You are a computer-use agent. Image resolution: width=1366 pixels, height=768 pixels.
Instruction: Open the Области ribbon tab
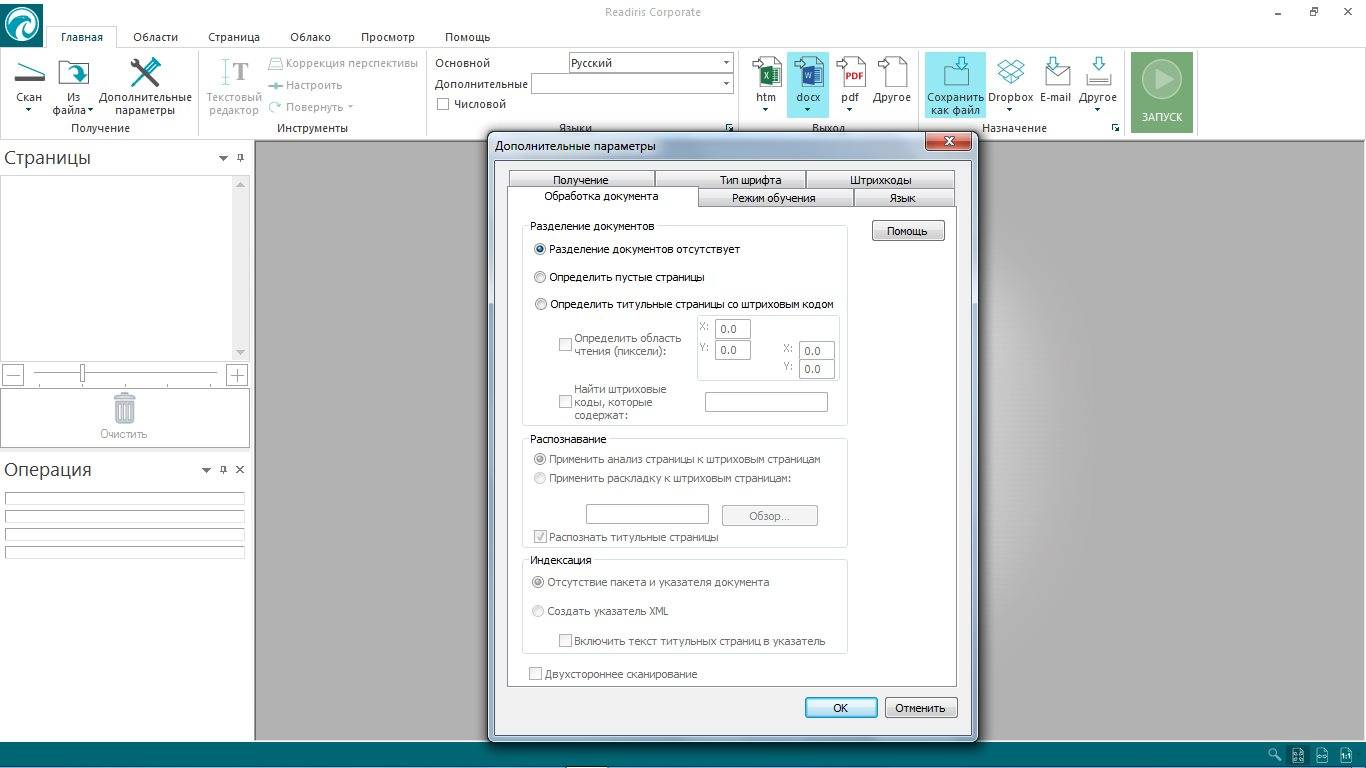coord(155,37)
